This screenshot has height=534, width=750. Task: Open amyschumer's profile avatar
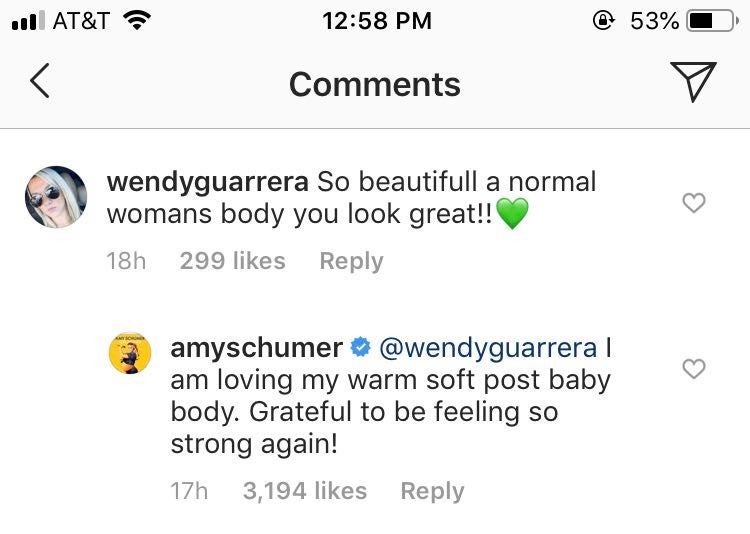tap(129, 353)
